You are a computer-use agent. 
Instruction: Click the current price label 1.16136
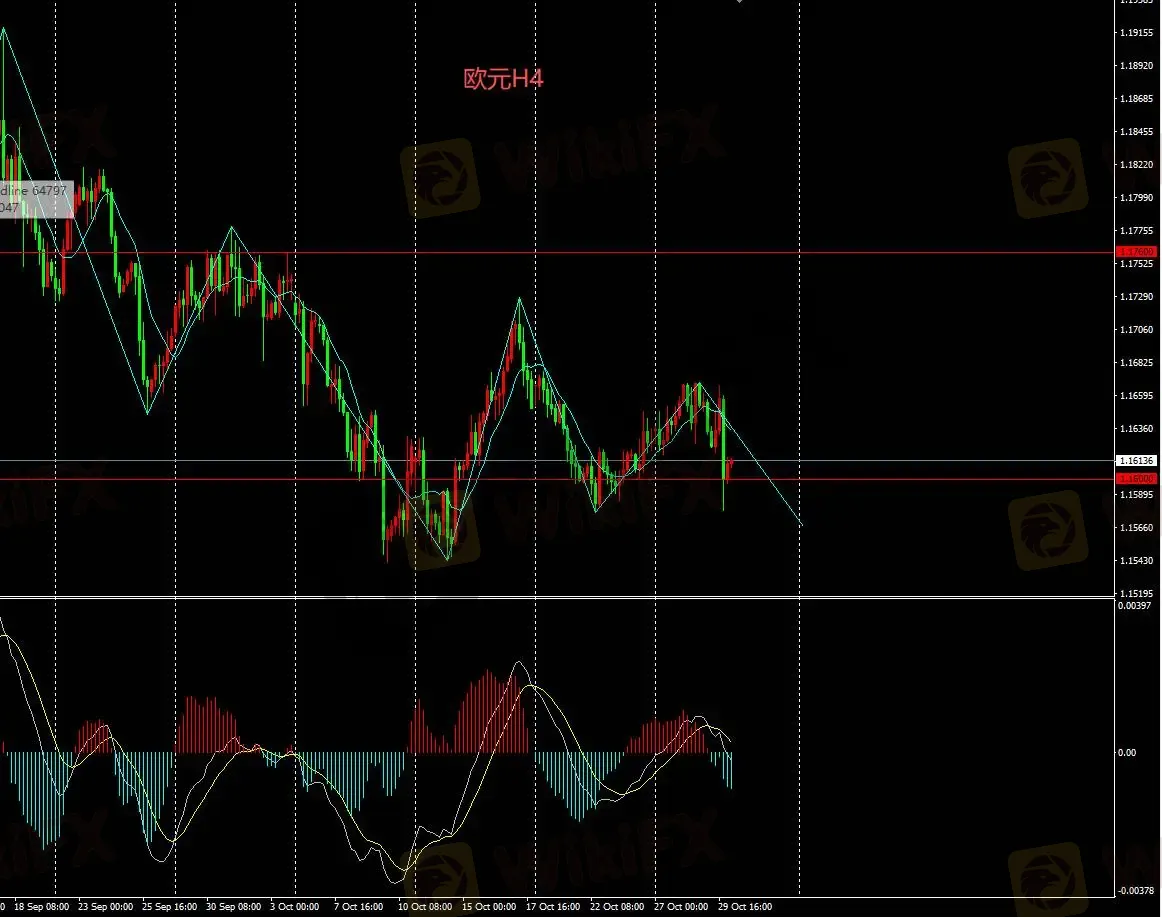1136,461
